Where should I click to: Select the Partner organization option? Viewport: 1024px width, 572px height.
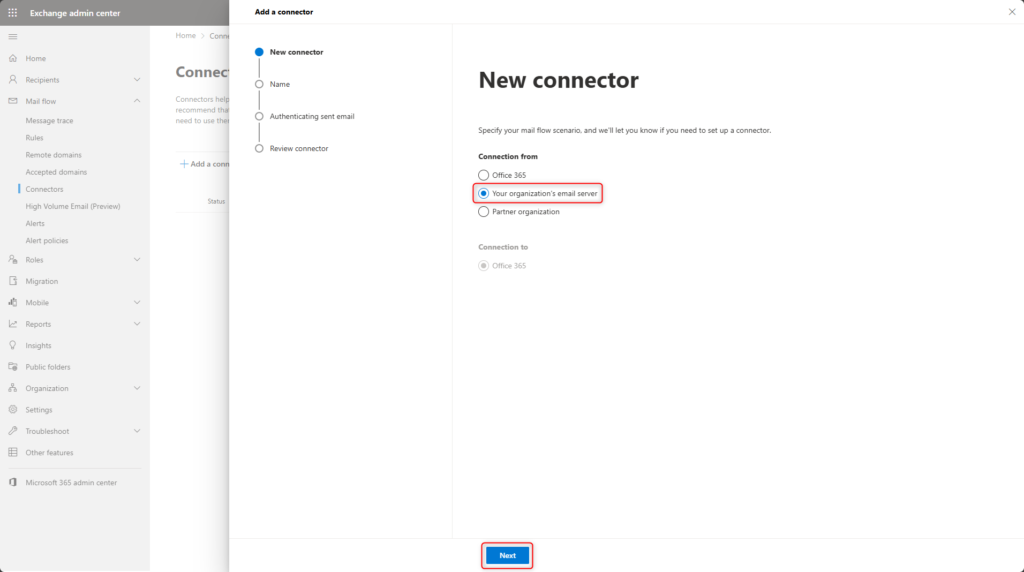[x=483, y=212]
